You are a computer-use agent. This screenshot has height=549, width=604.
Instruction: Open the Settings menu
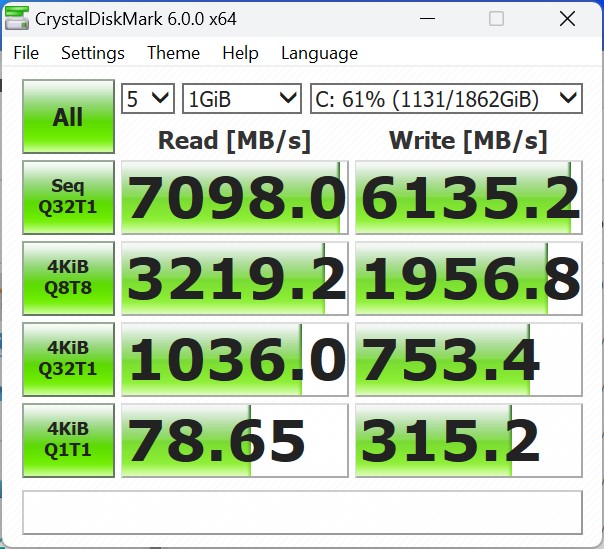[93, 53]
